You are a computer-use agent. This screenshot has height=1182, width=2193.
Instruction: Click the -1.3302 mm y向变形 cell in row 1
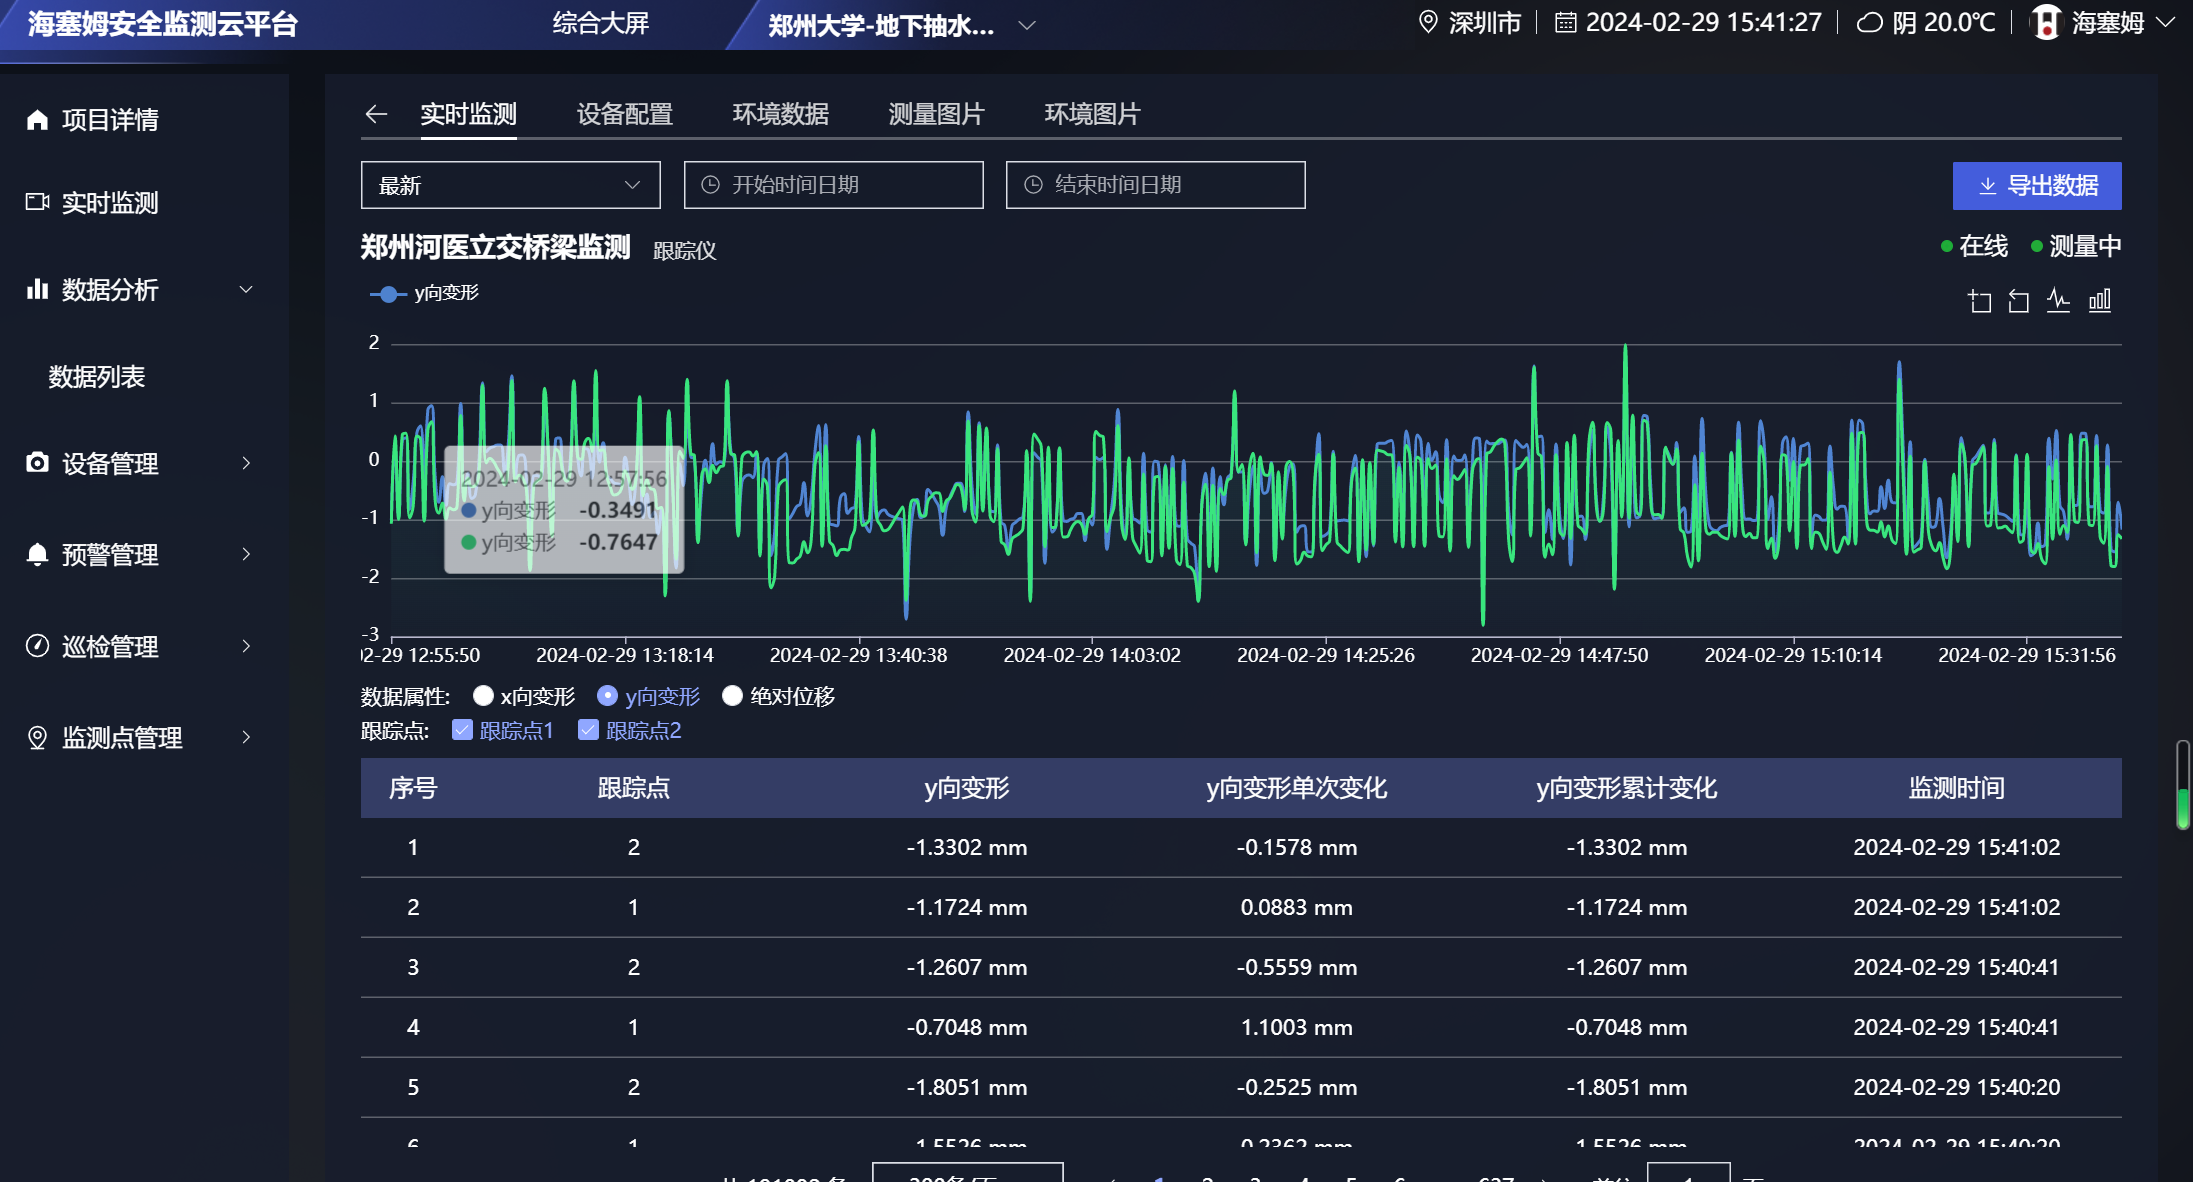(x=966, y=847)
